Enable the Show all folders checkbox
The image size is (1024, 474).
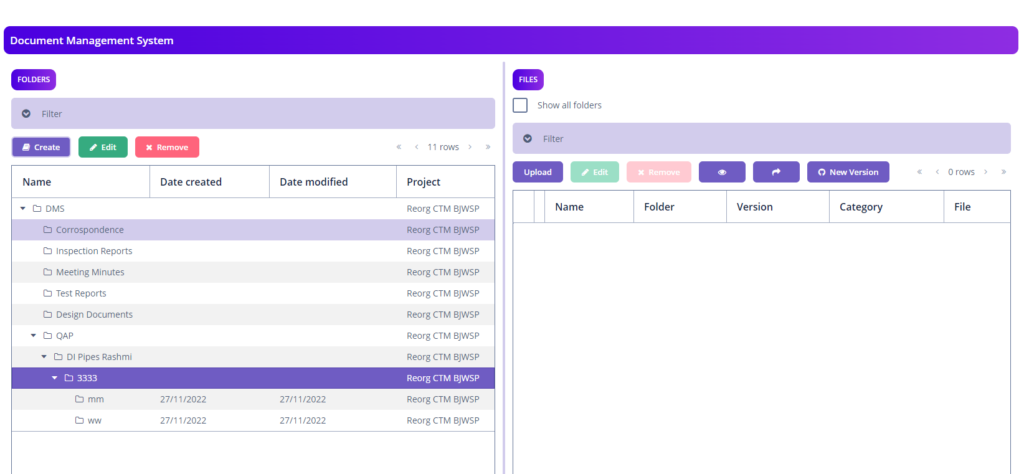click(x=520, y=105)
